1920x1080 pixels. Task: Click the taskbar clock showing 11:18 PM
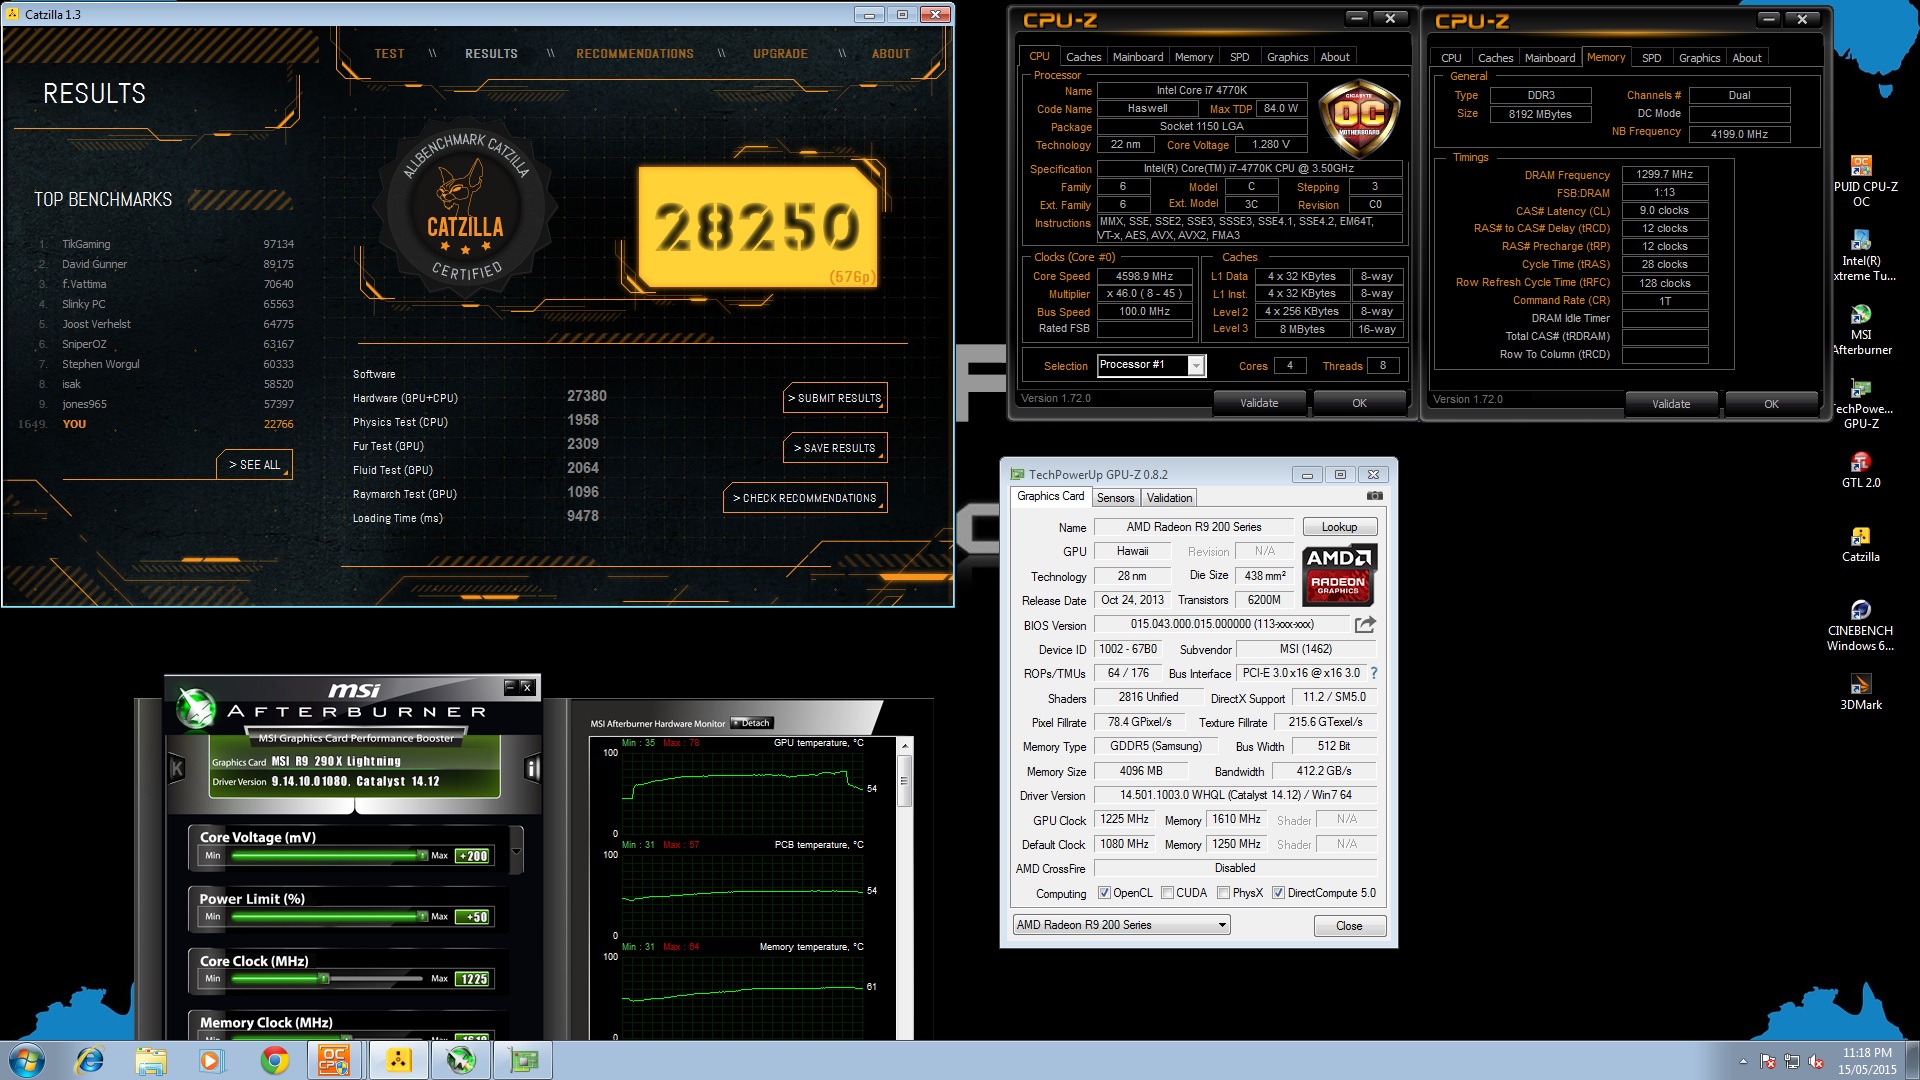tap(1867, 1061)
